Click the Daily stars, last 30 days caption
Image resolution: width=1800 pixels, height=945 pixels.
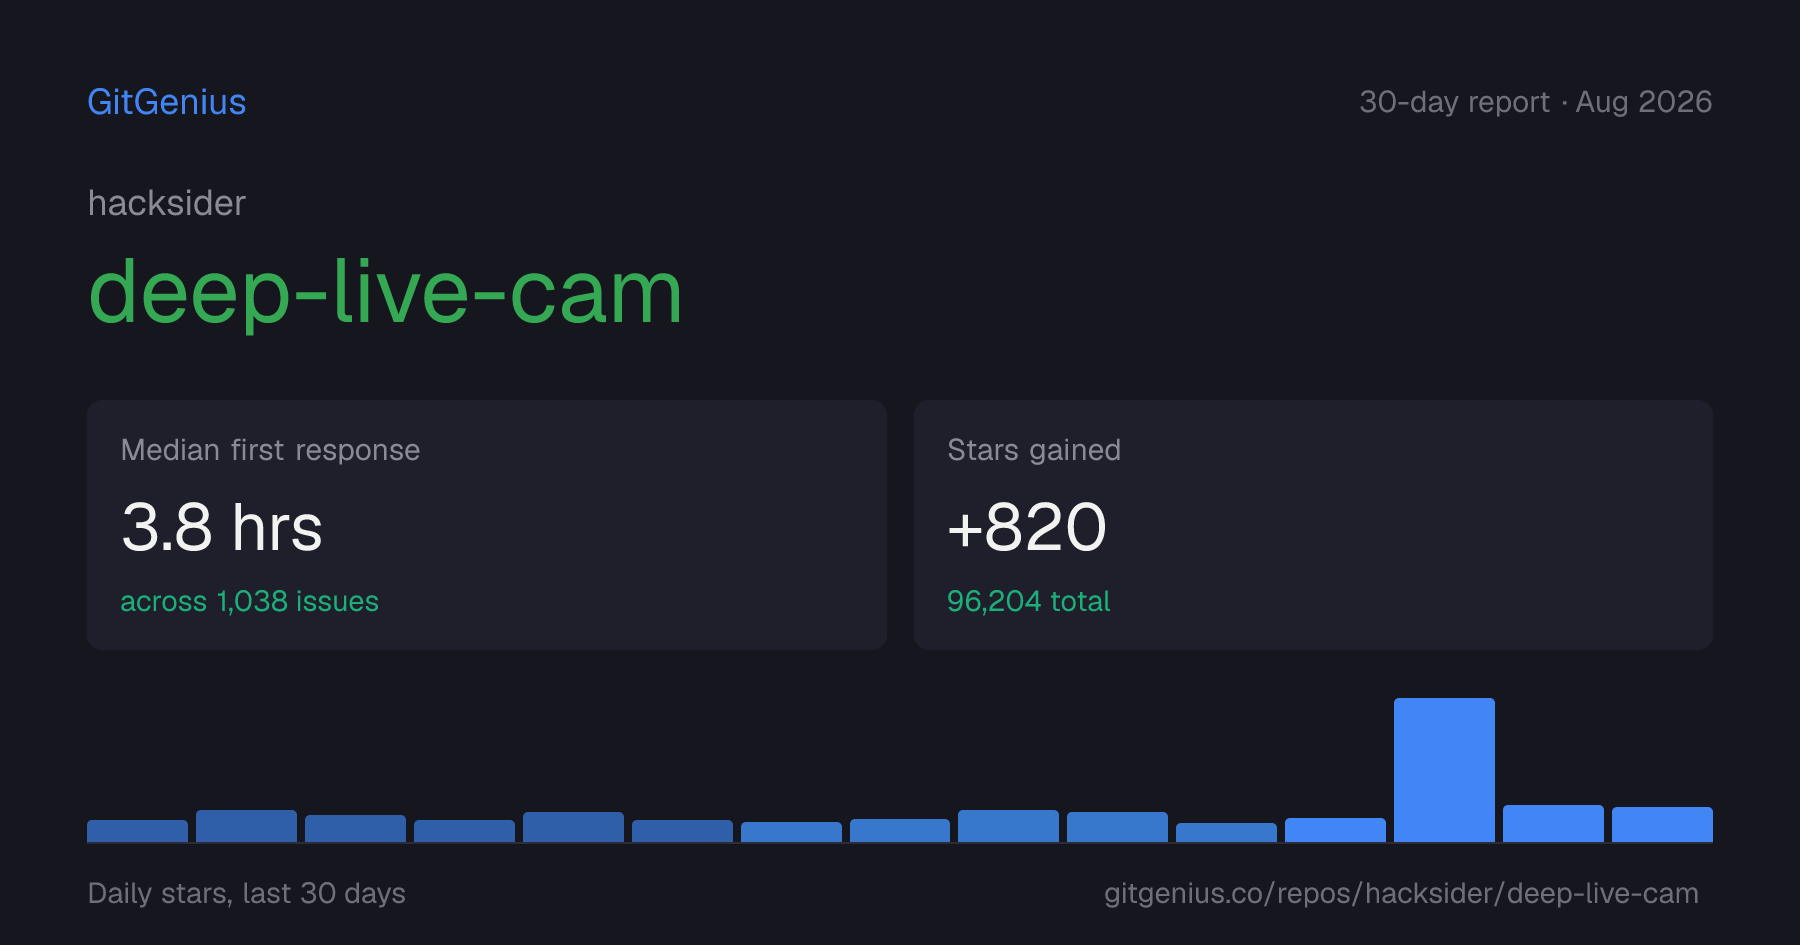pos(247,893)
